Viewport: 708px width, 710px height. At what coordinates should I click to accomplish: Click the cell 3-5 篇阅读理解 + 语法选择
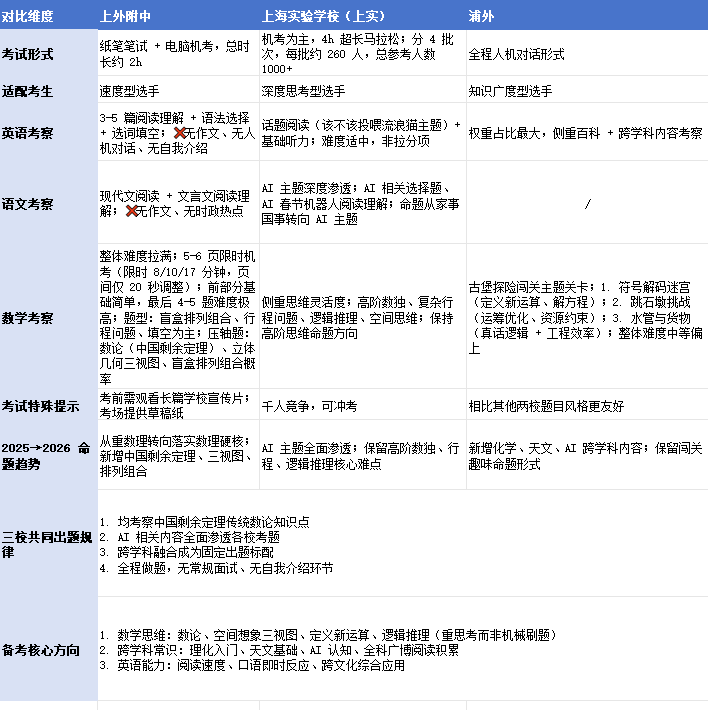pyautogui.click(x=178, y=132)
